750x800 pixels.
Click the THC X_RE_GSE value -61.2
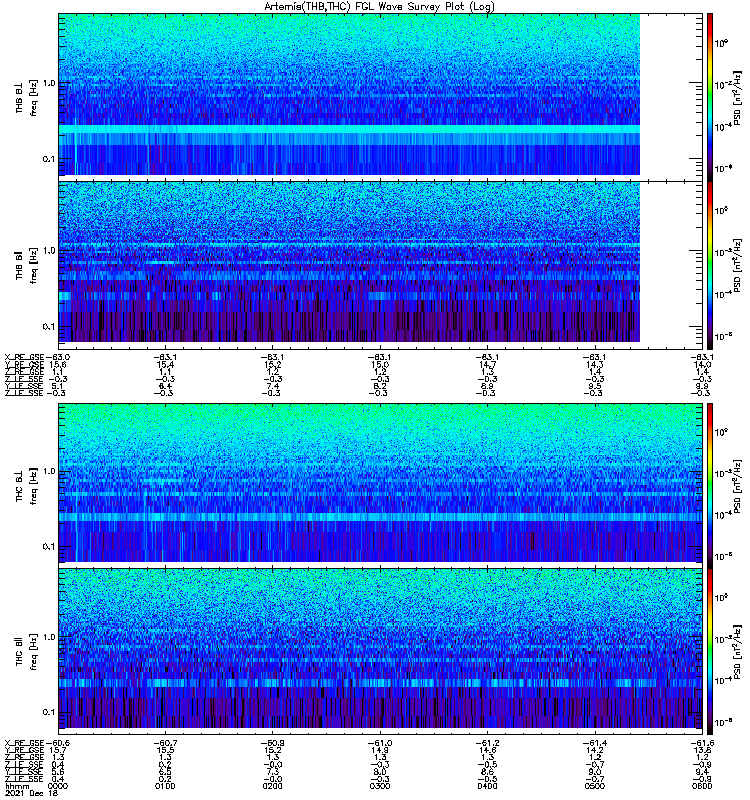(x=487, y=743)
